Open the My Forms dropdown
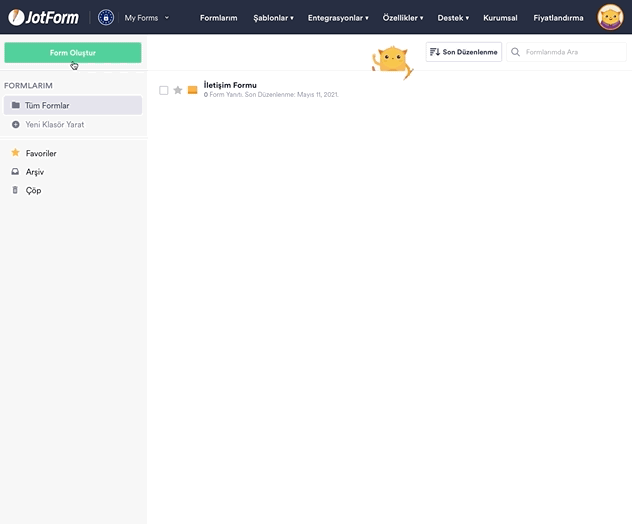This screenshot has width=632, height=524. (x=147, y=18)
